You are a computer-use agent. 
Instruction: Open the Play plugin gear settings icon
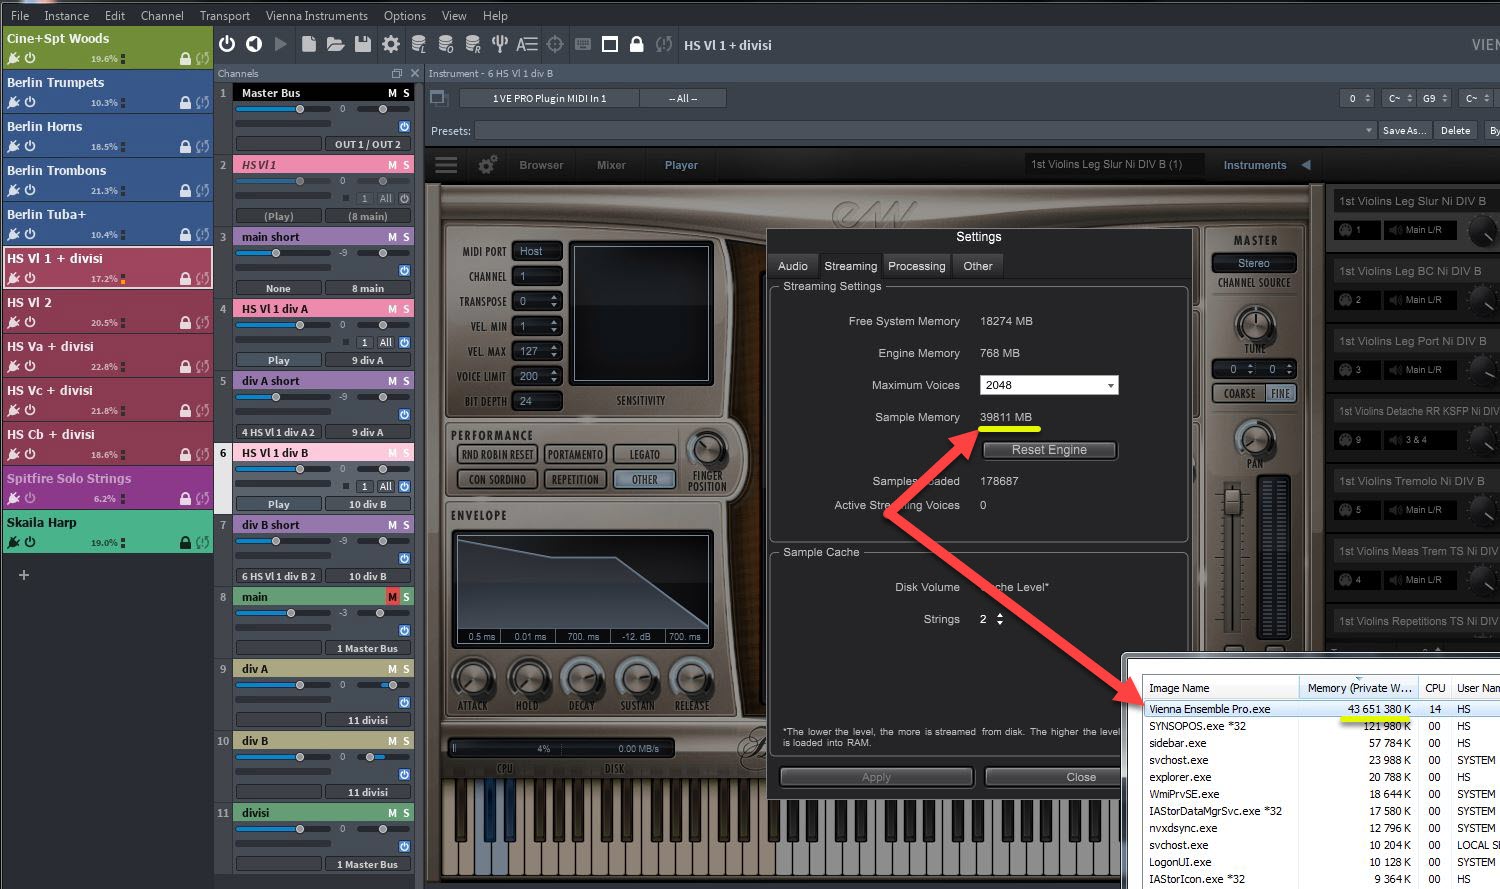pos(487,165)
